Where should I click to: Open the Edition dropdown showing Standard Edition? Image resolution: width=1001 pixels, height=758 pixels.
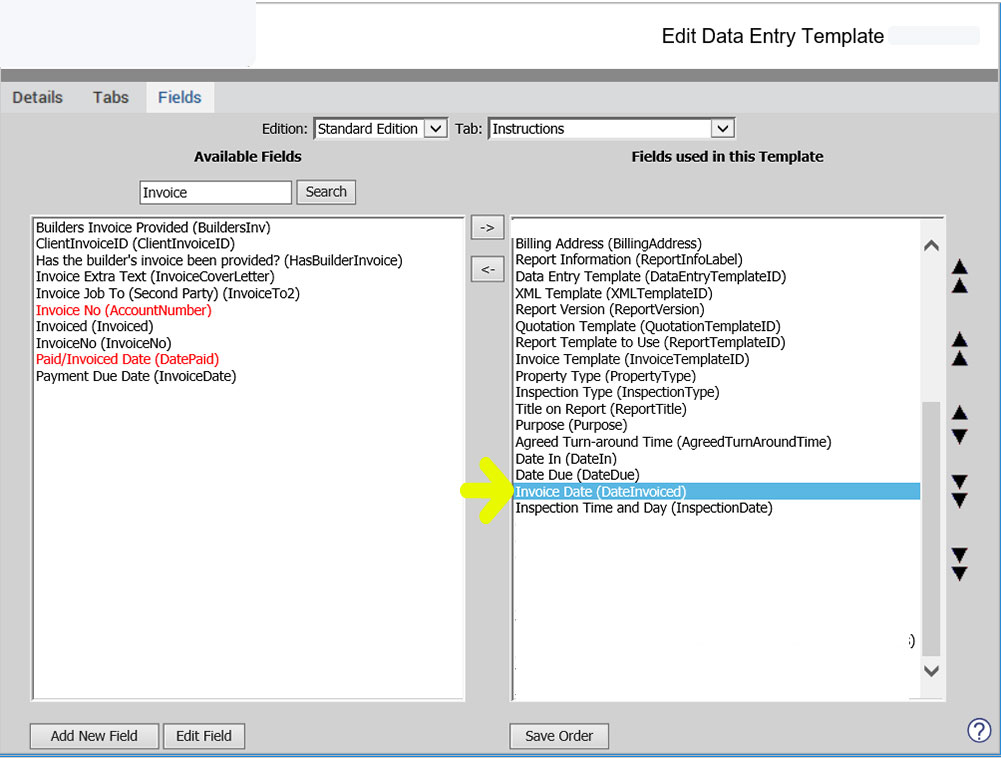click(x=380, y=128)
